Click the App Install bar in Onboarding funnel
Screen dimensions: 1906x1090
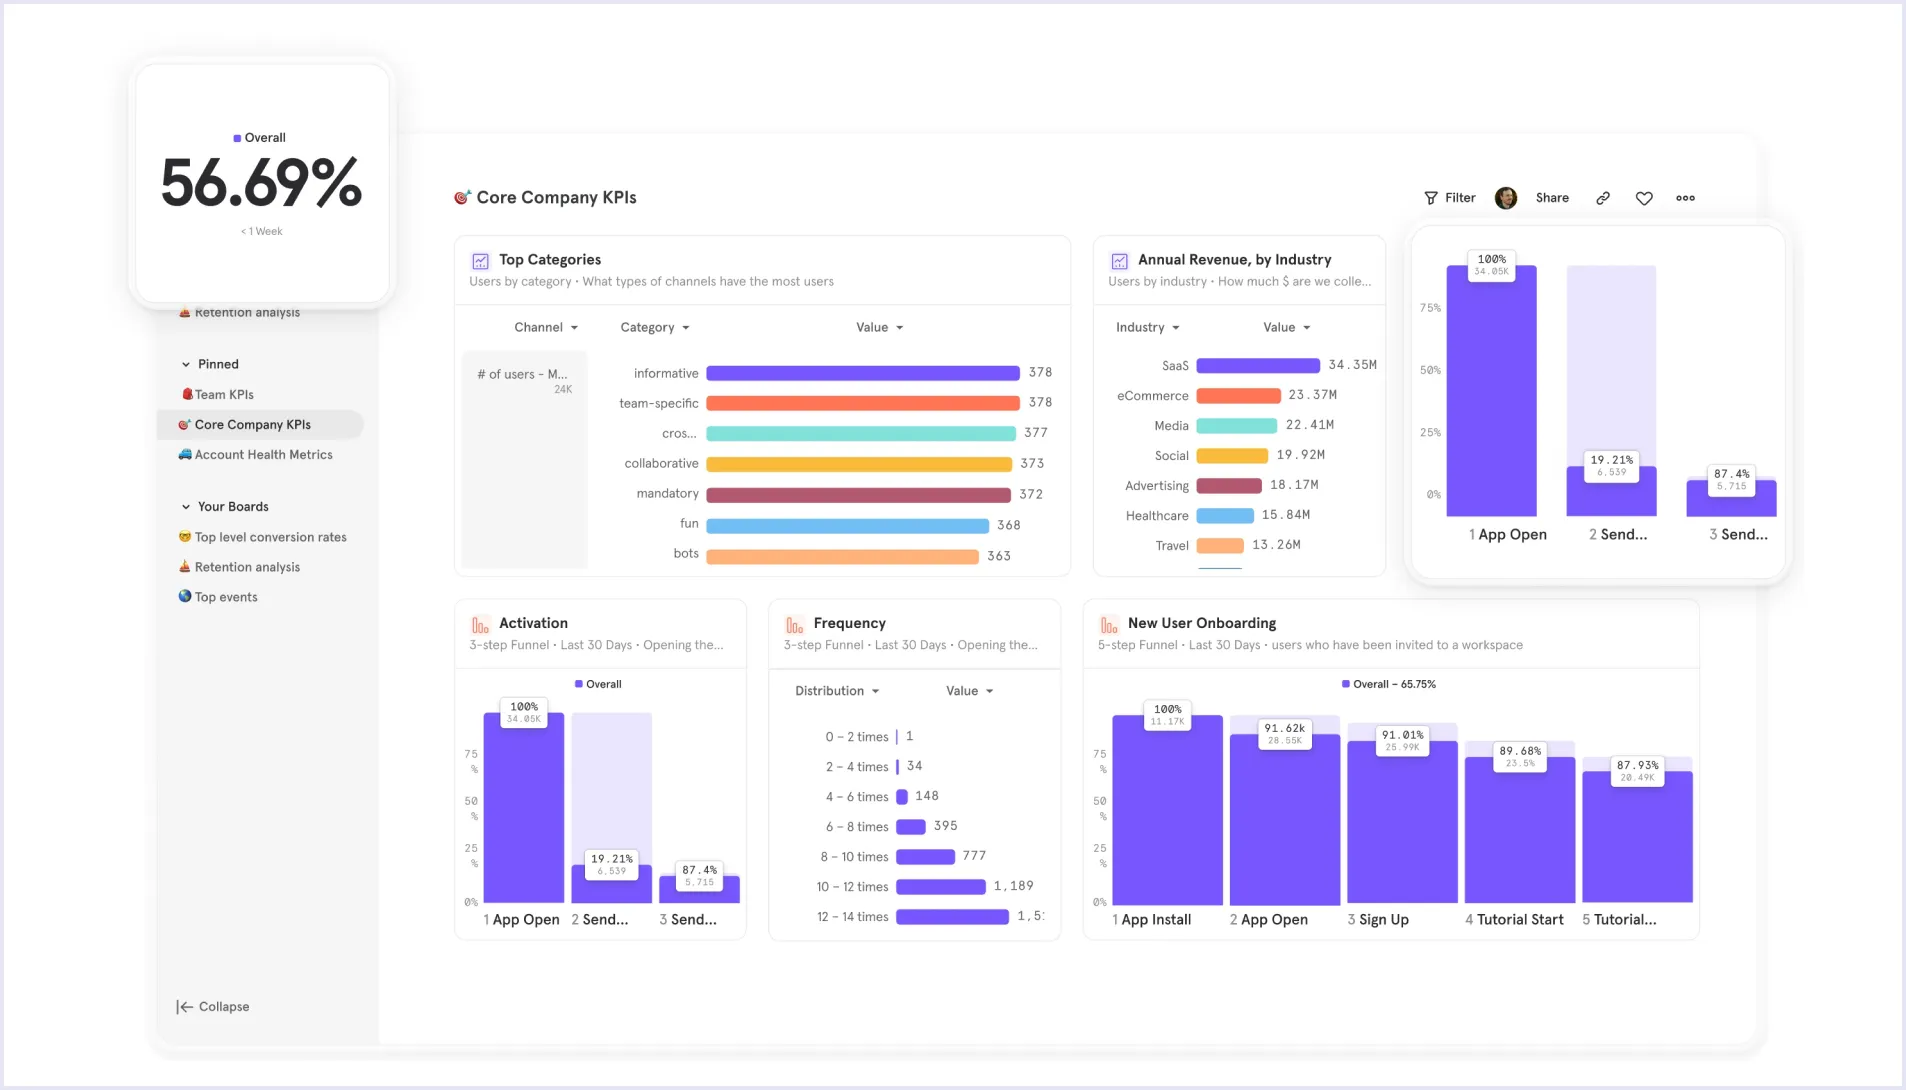[x=1167, y=810]
